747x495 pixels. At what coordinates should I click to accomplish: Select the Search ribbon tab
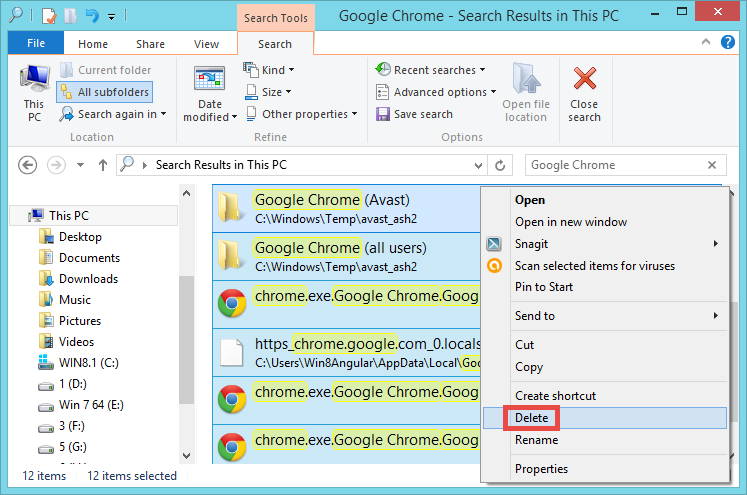click(275, 44)
